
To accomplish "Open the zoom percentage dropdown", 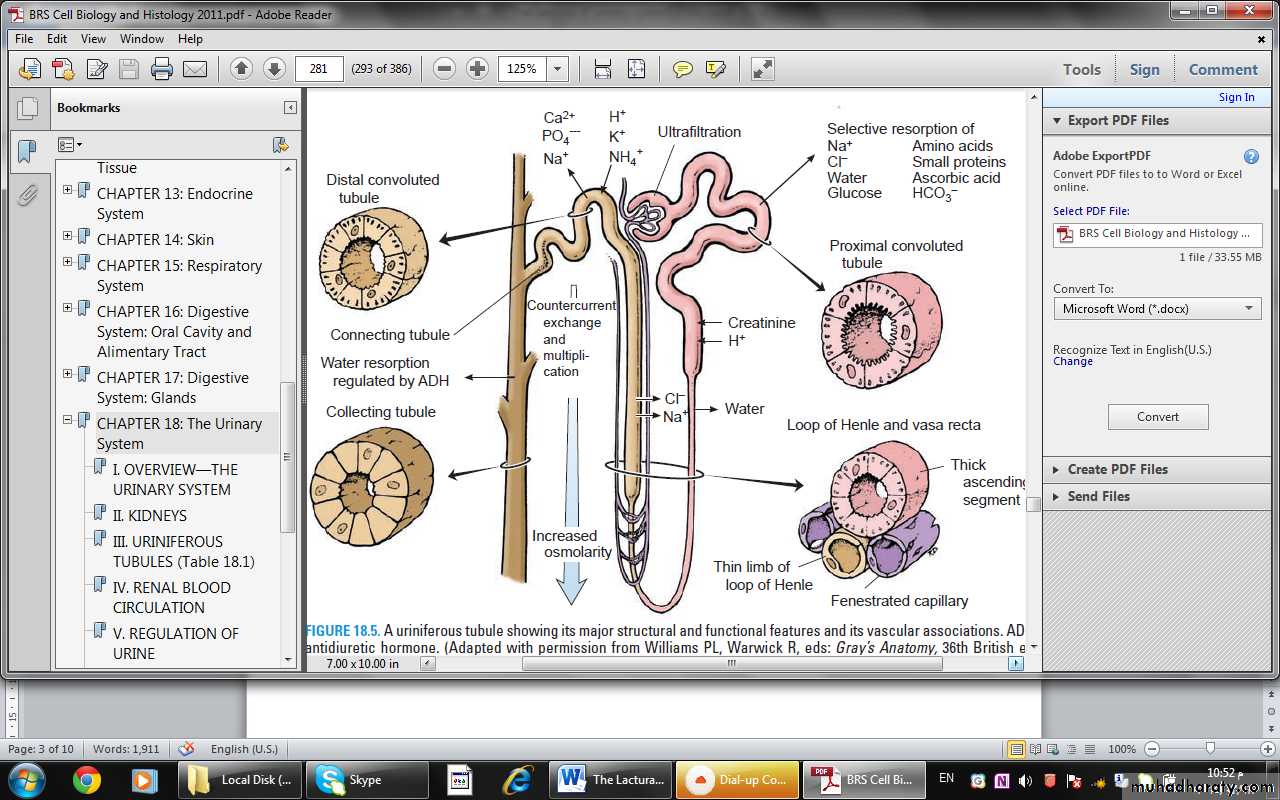I will [557, 69].
